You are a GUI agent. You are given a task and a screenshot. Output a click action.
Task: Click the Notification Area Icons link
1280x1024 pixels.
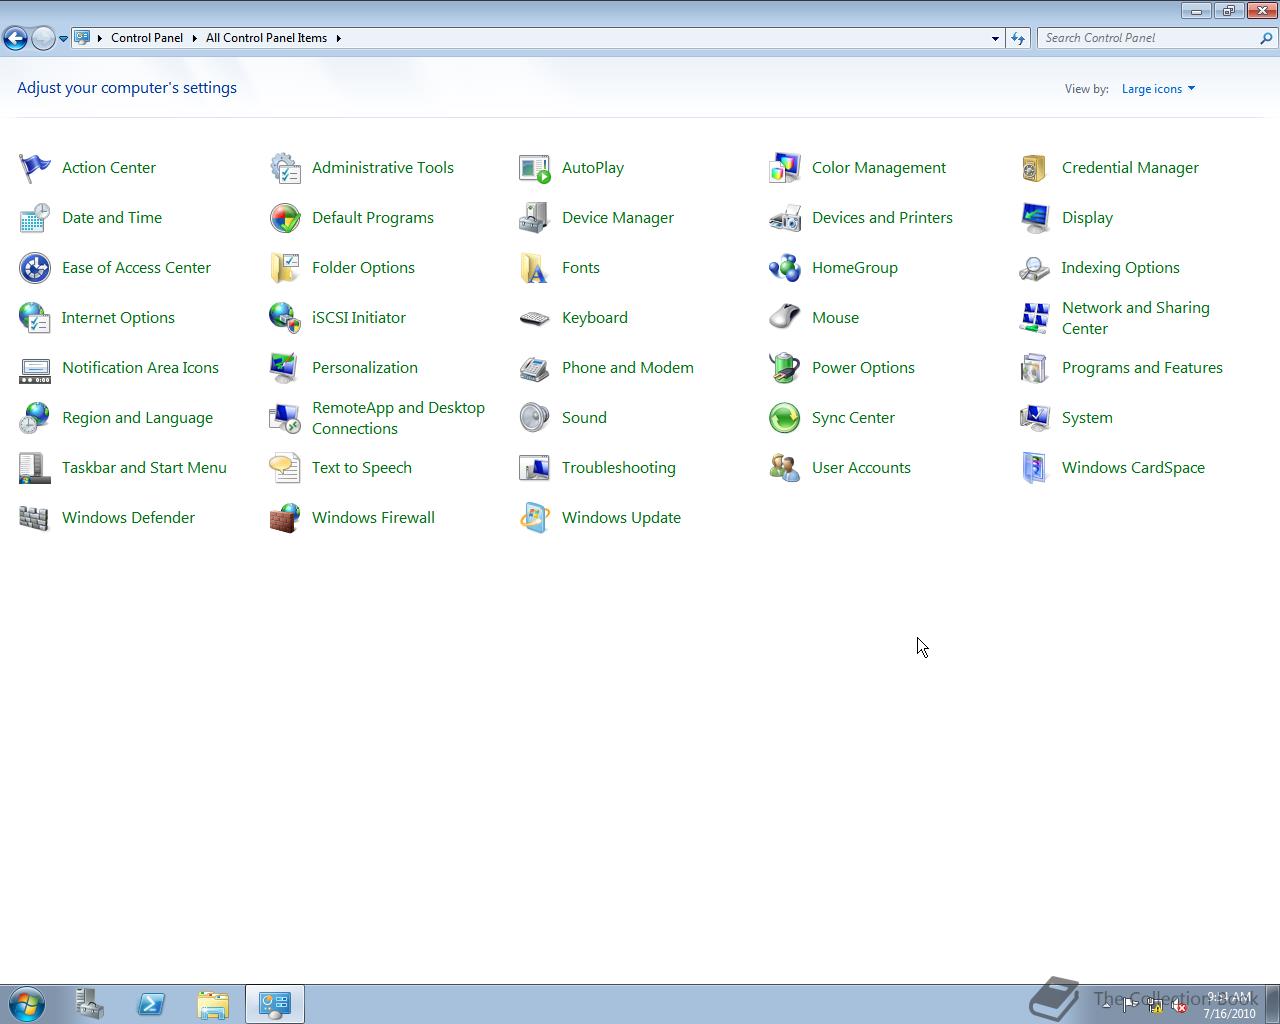[x=140, y=368]
